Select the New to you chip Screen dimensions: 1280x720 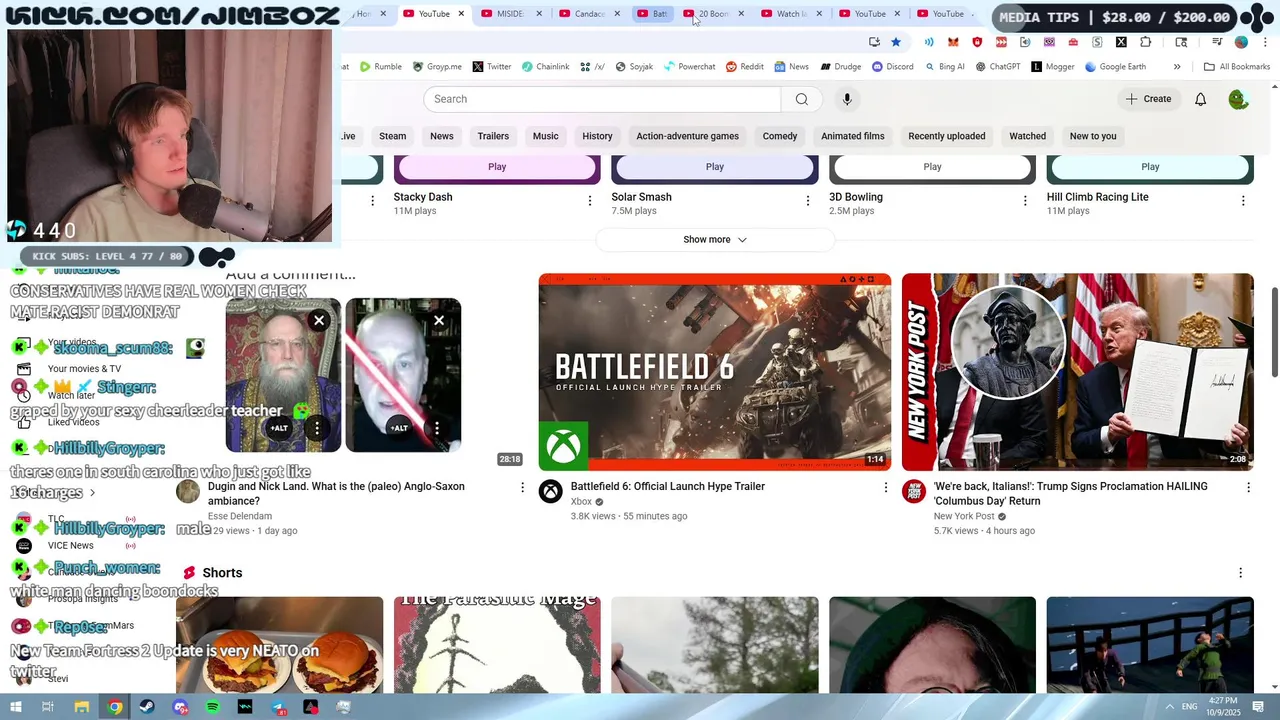click(1093, 136)
